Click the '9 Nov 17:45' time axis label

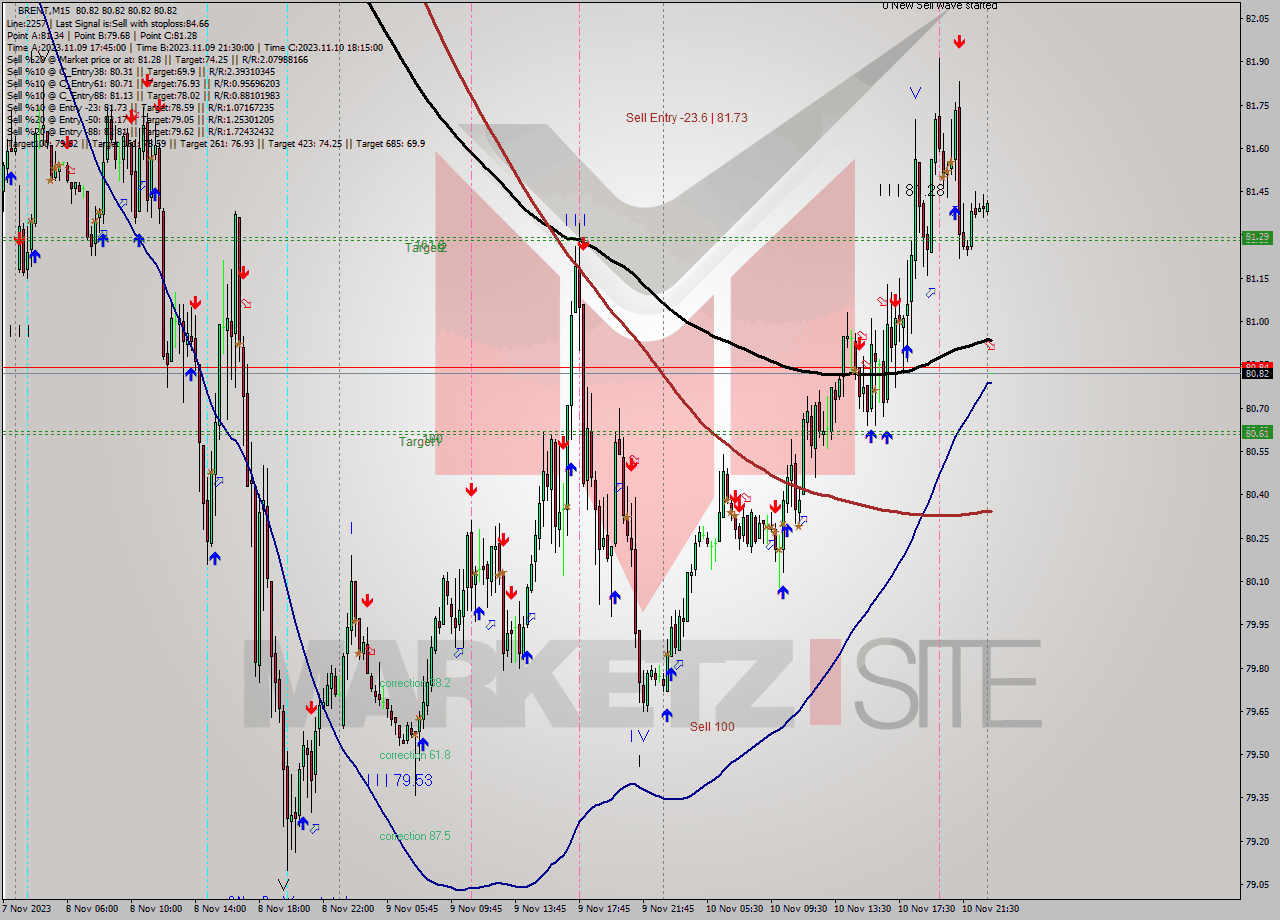coord(603,909)
